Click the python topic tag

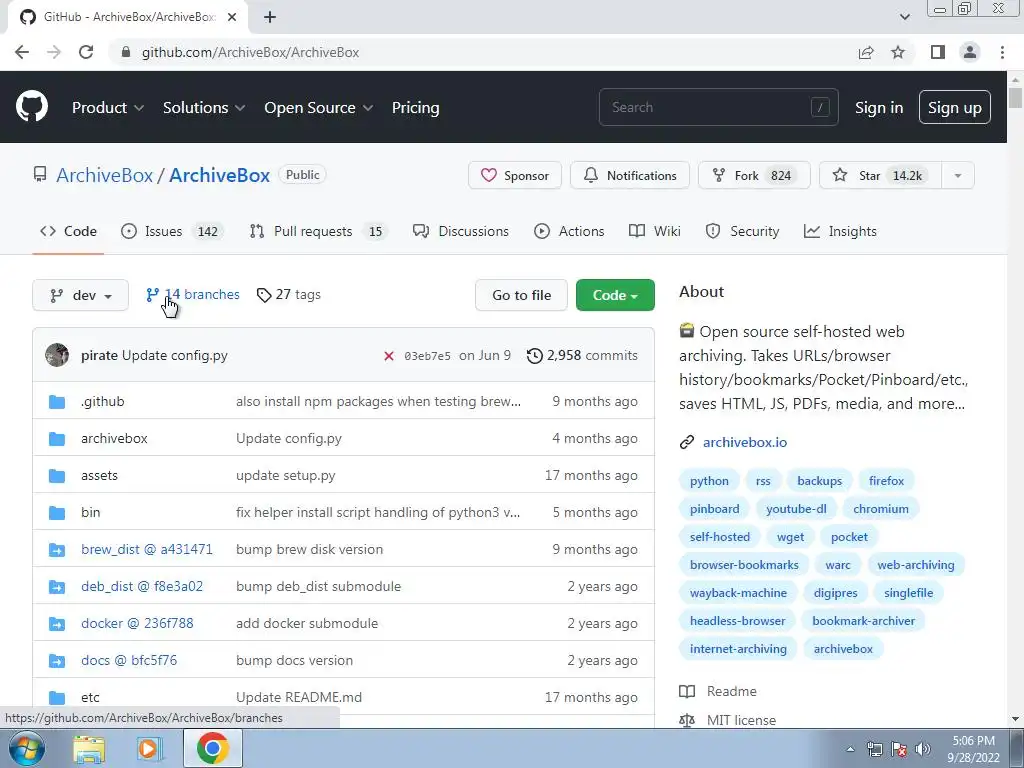[709, 481]
